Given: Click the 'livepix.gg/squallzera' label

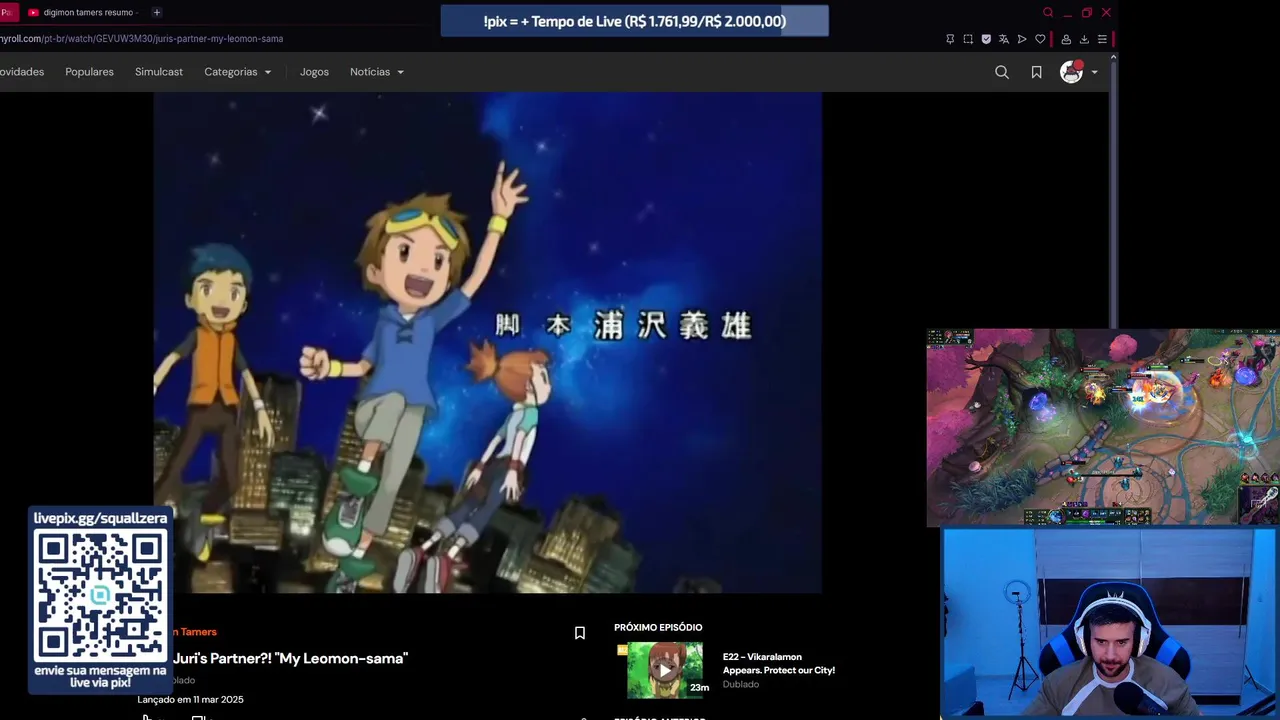Looking at the screenshot, I should click(100, 518).
